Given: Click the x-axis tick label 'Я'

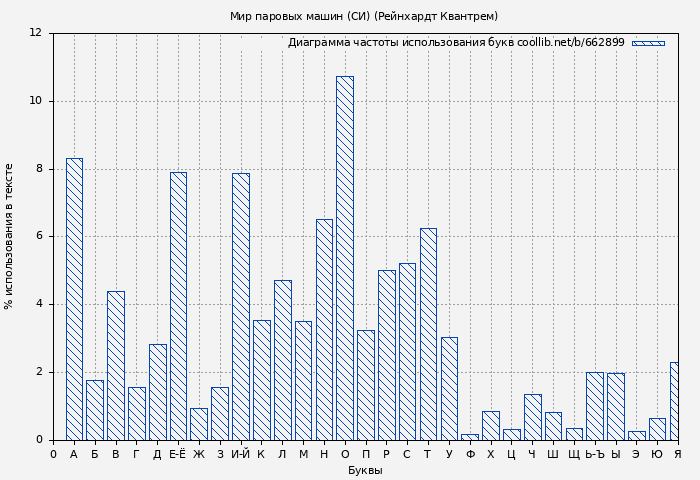Looking at the screenshot, I should pos(677,455).
